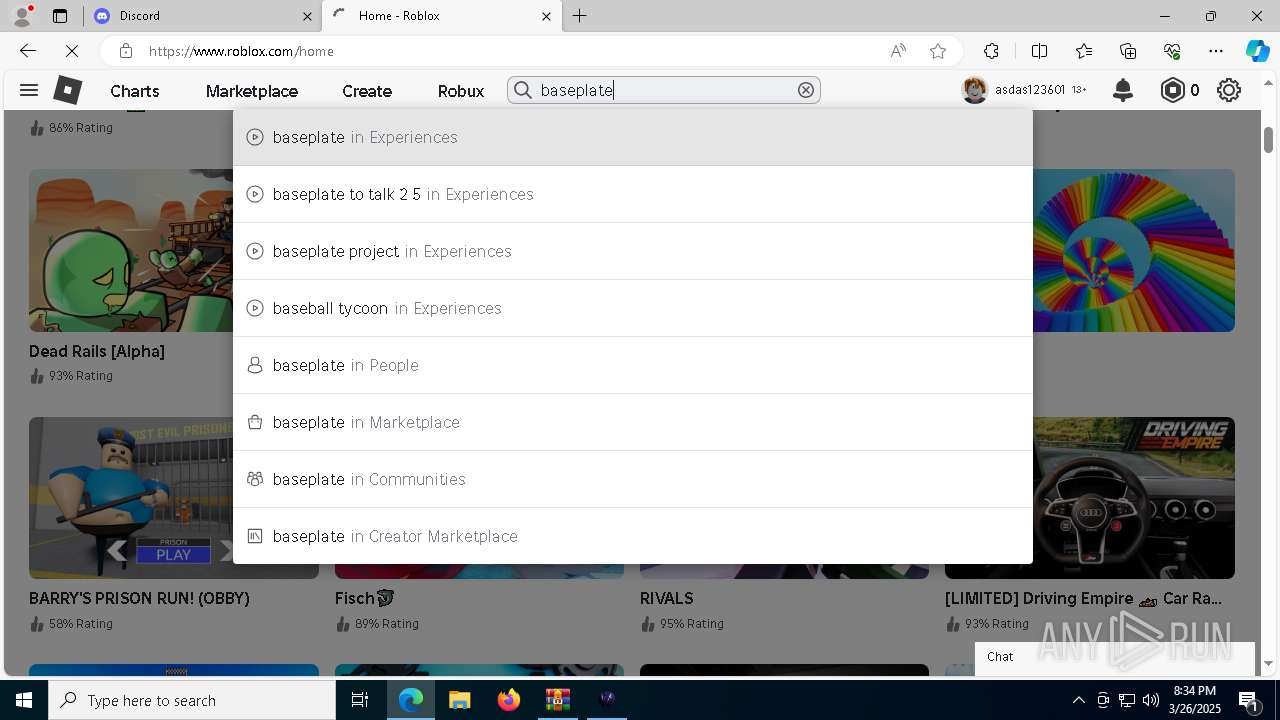Open File Explorer from taskbar
1280x720 pixels.
tap(459, 700)
